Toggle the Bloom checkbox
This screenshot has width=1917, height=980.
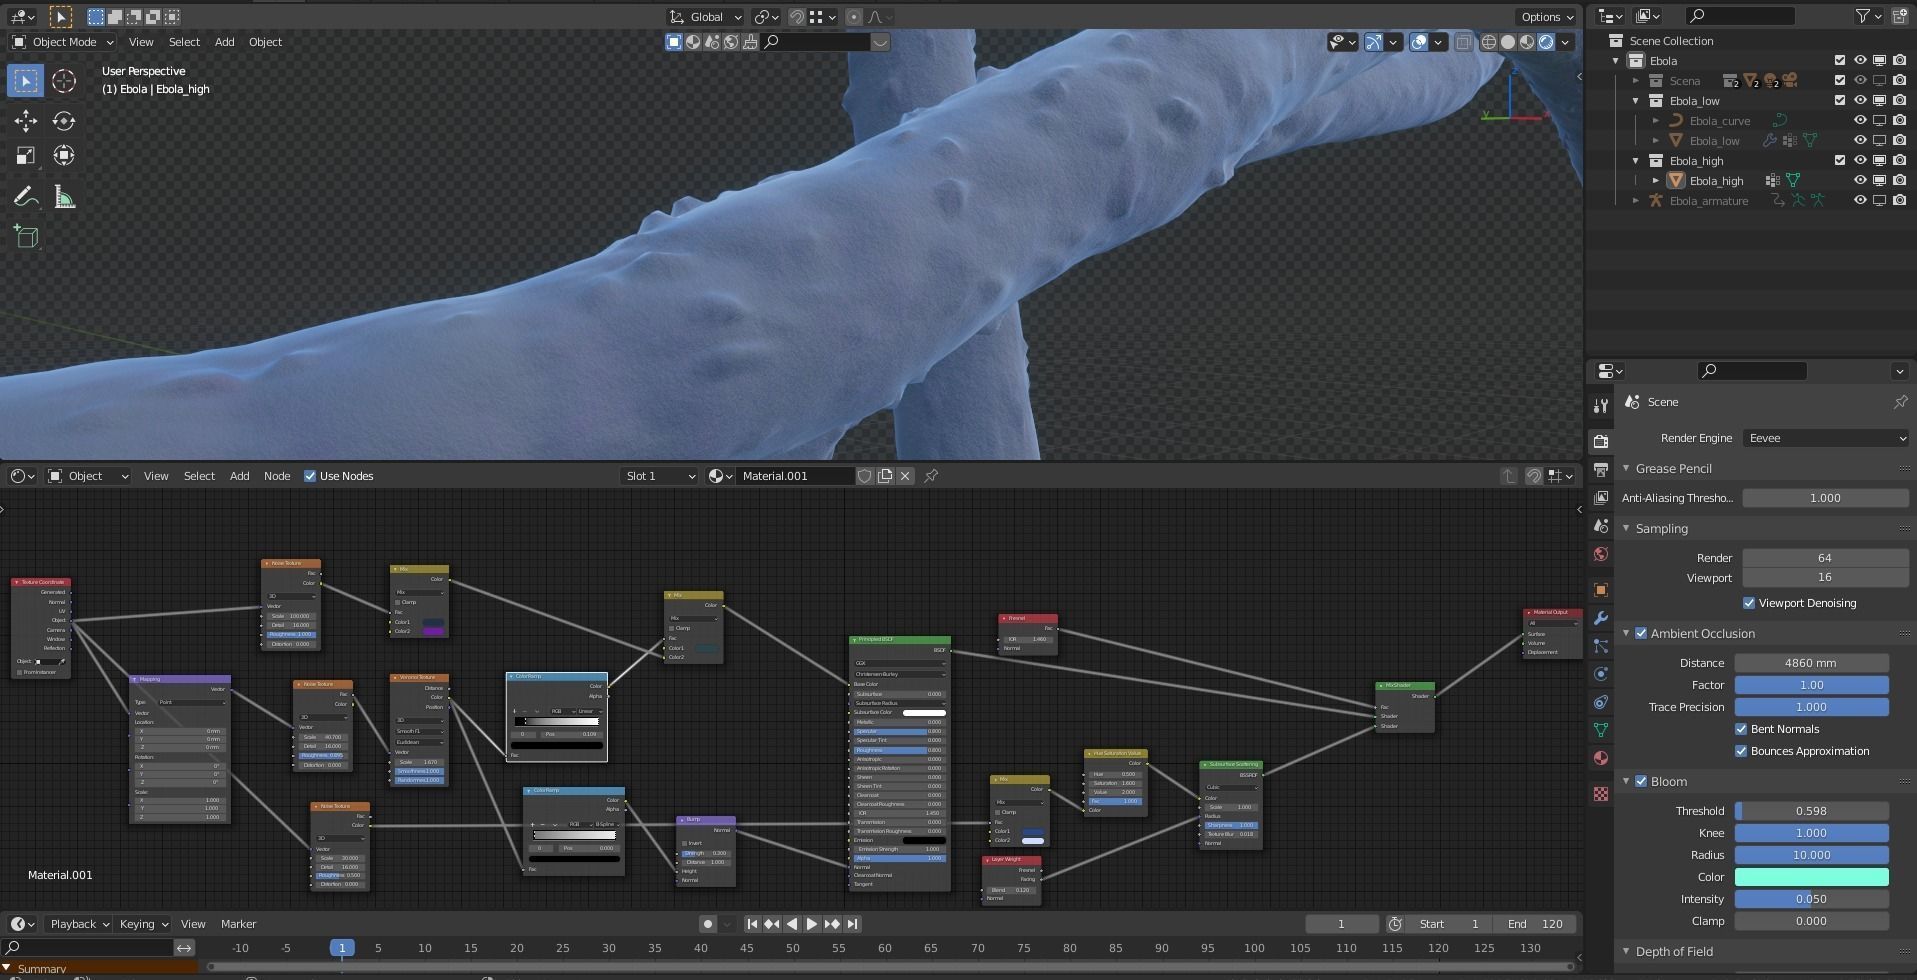tap(1641, 781)
